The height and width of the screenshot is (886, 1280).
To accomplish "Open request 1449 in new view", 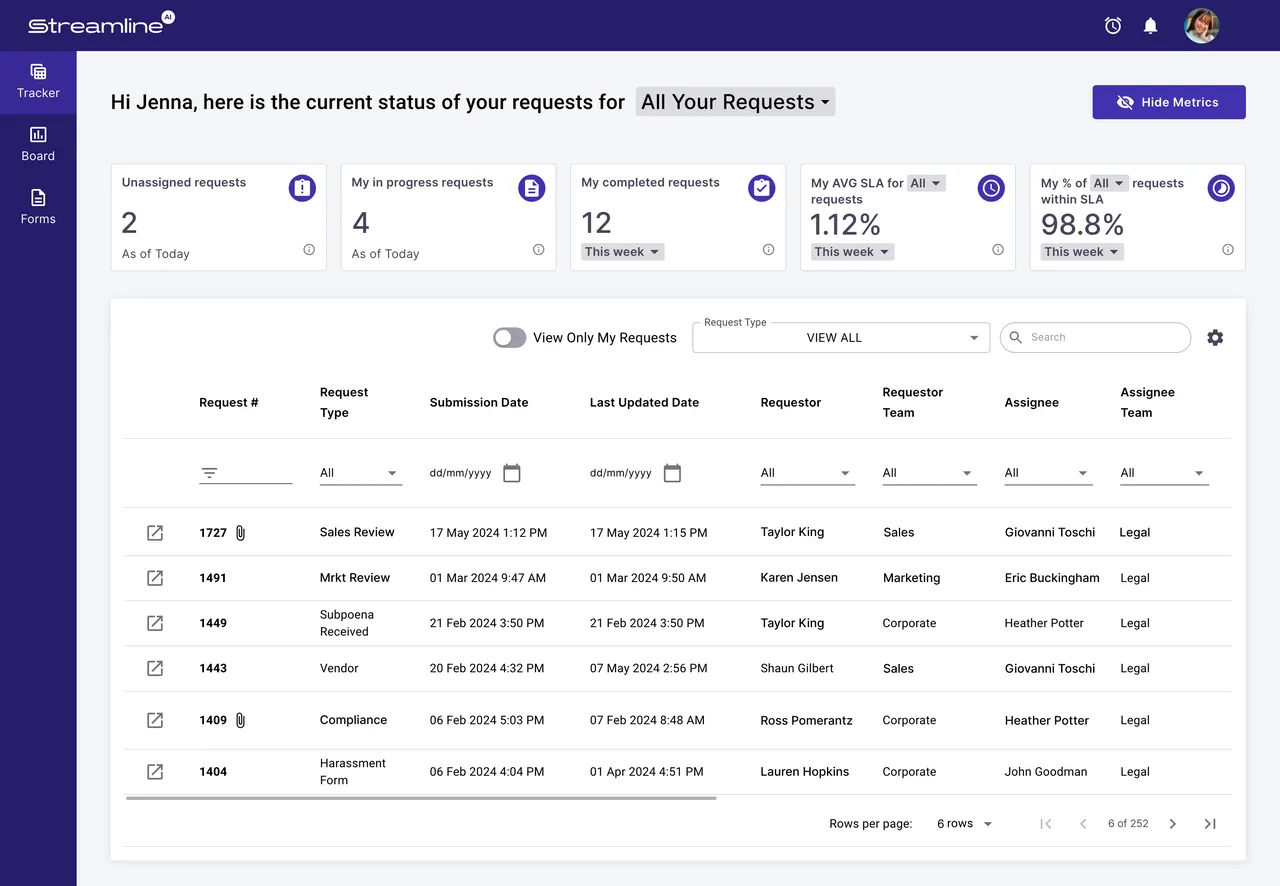I will pyautogui.click(x=155, y=623).
